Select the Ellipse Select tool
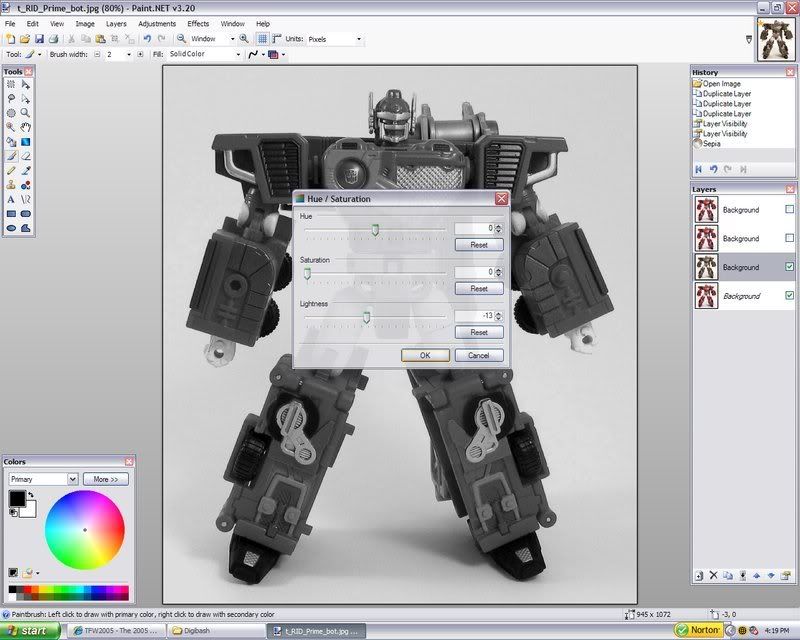Image resolution: width=800 pixels, height=640 pixels. pyautogui.click(x=11, y=113)
